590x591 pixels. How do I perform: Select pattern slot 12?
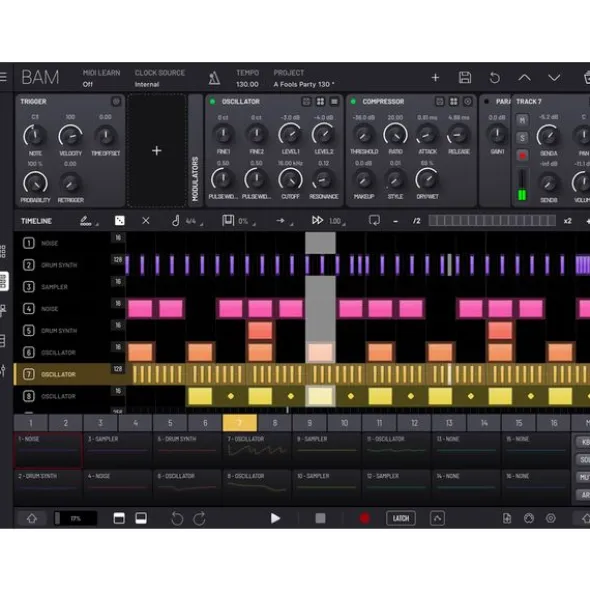(x=414, y=423)
